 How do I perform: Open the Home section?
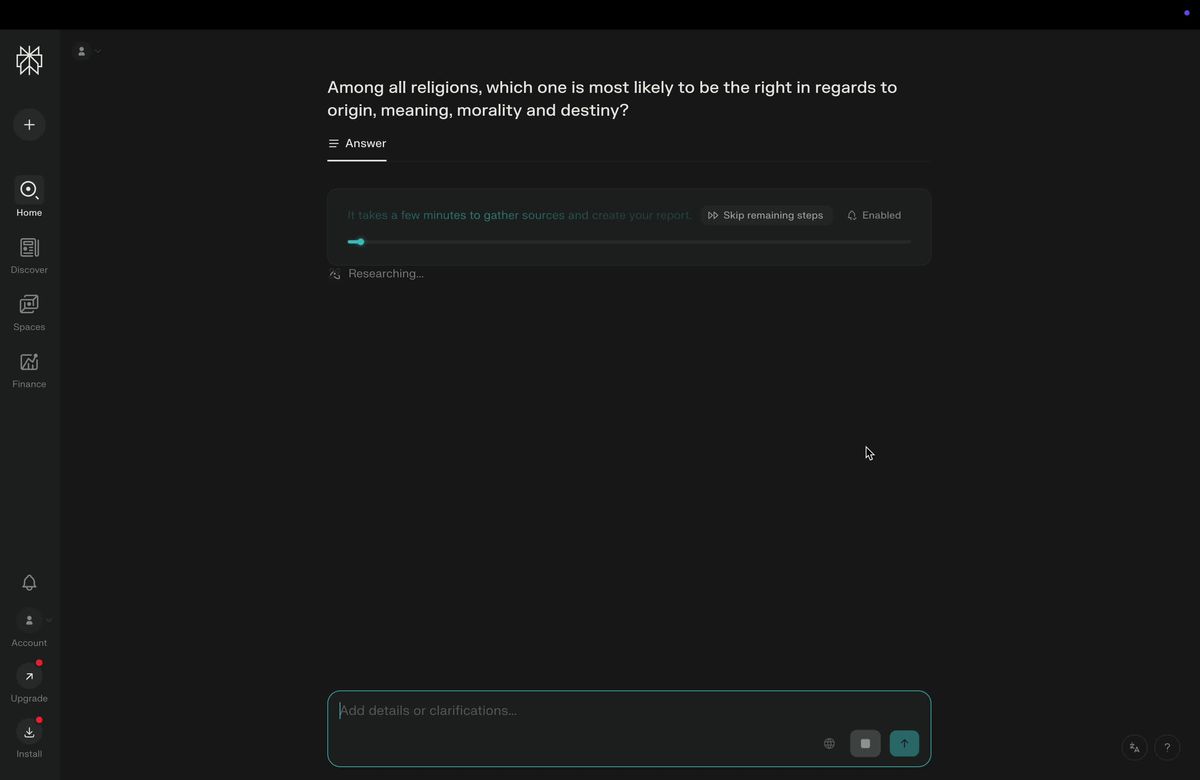pyautogui.click(x=29, y=197)
